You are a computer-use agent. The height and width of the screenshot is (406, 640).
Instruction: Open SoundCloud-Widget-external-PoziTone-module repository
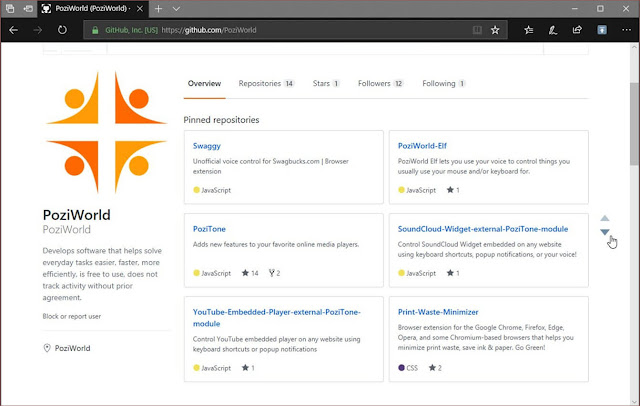pyautogui.click(x=483, y=229)
